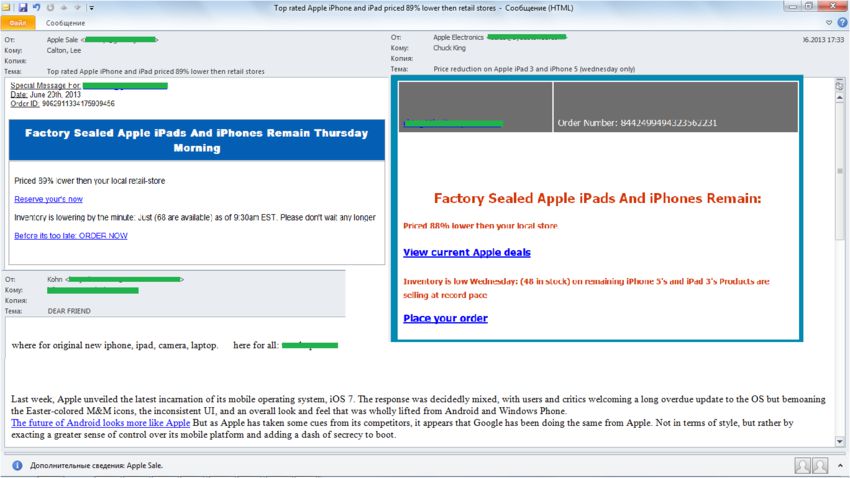Expand the people pane with the chevron
850x478 pixels.
[x=840, y=466]
